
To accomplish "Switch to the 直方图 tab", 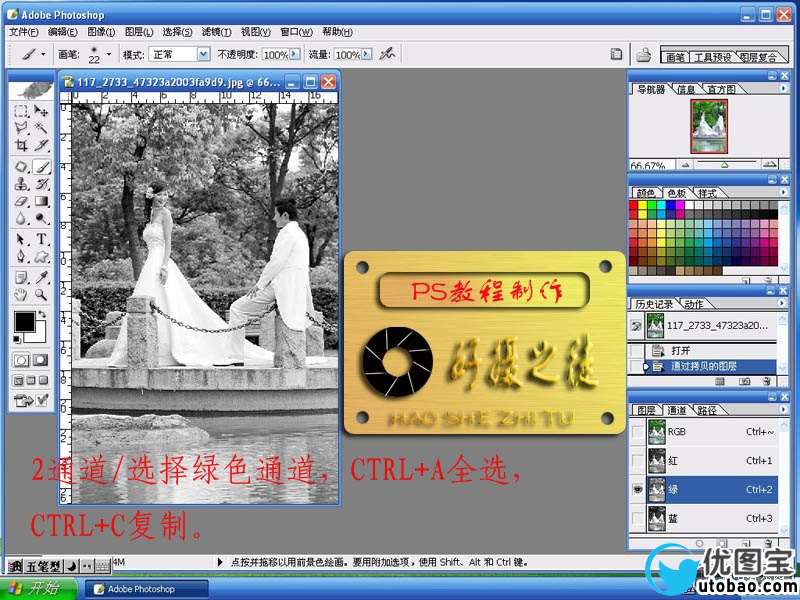I will coord(721,90).
